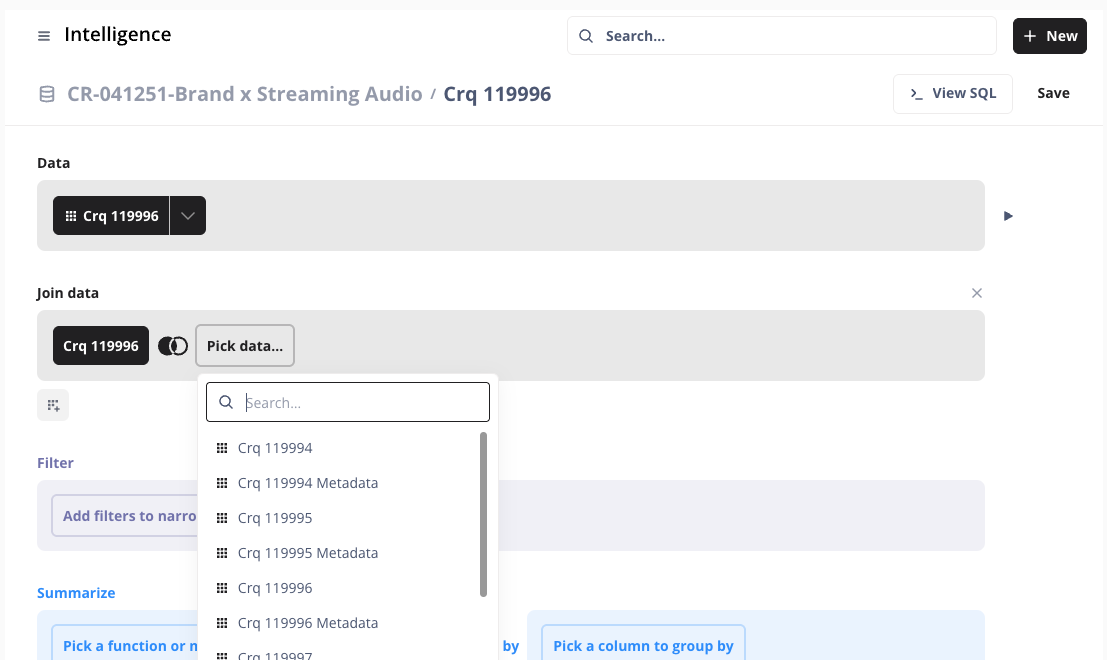The height and width of the screenshot is (660, 1107).
Task: Pick Crq 119996 Metadata table option
Action: [x=307, y=623]
